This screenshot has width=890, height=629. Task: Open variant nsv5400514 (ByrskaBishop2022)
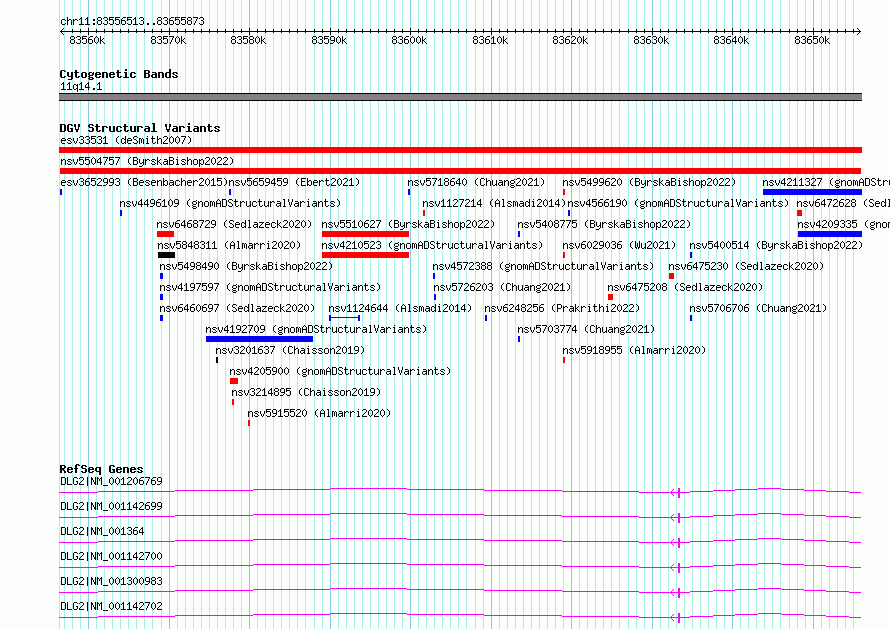[776, 245]
